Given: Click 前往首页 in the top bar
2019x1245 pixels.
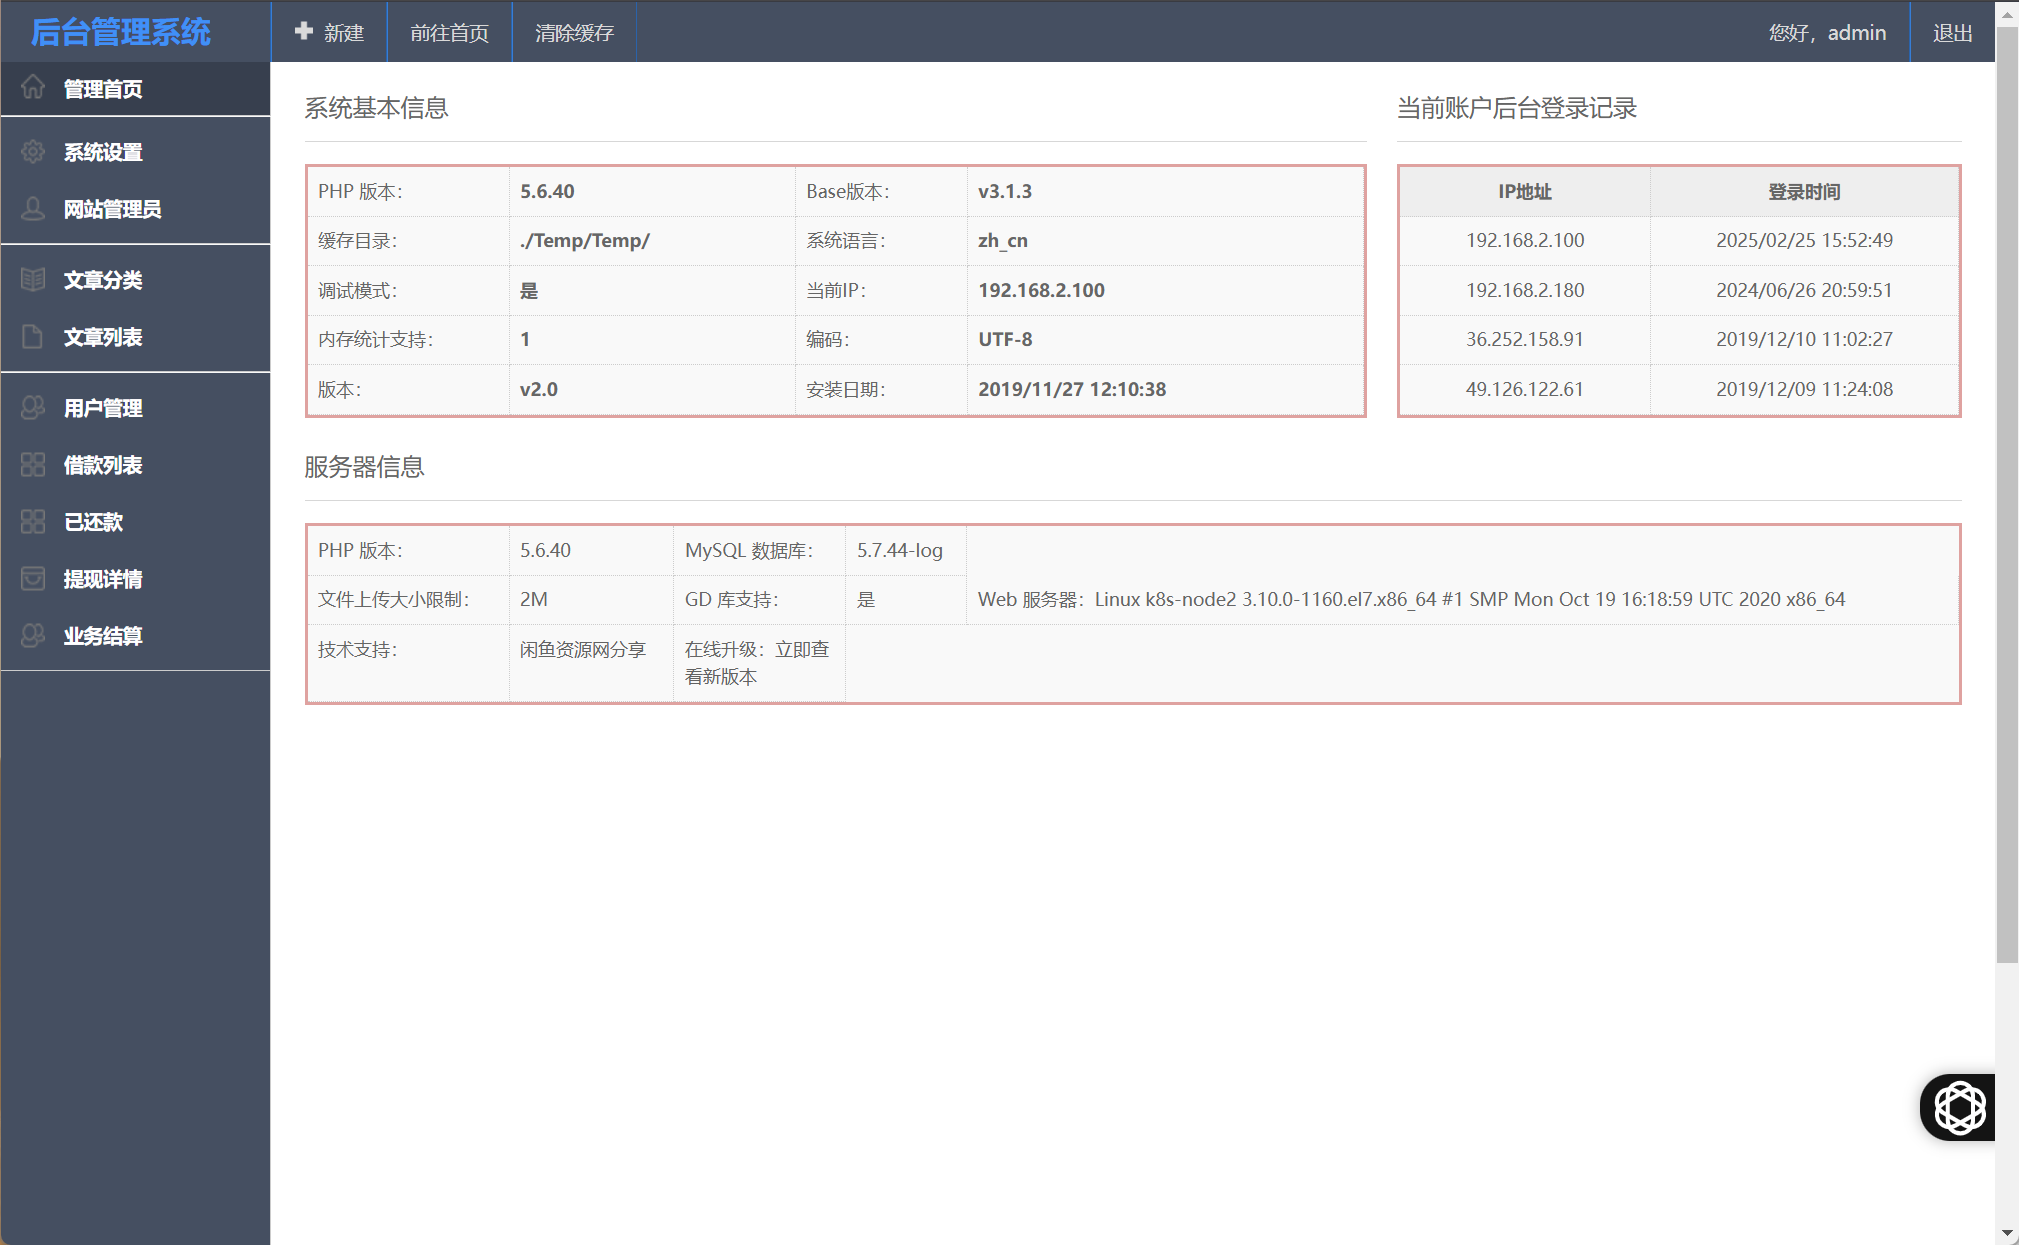Looking at the screenshot, I should (x=450, y=32).
